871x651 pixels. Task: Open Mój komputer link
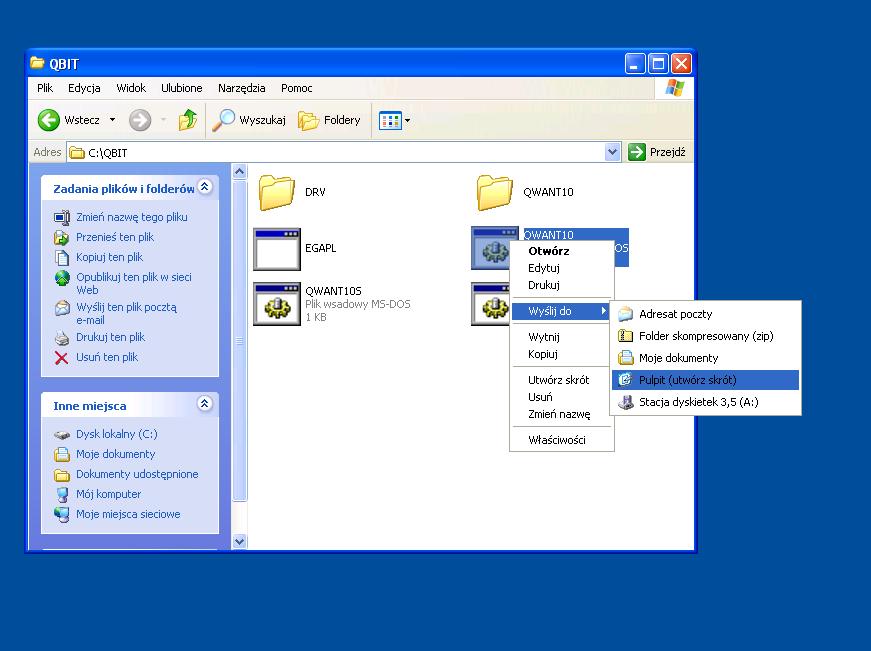tap(108, 494)
